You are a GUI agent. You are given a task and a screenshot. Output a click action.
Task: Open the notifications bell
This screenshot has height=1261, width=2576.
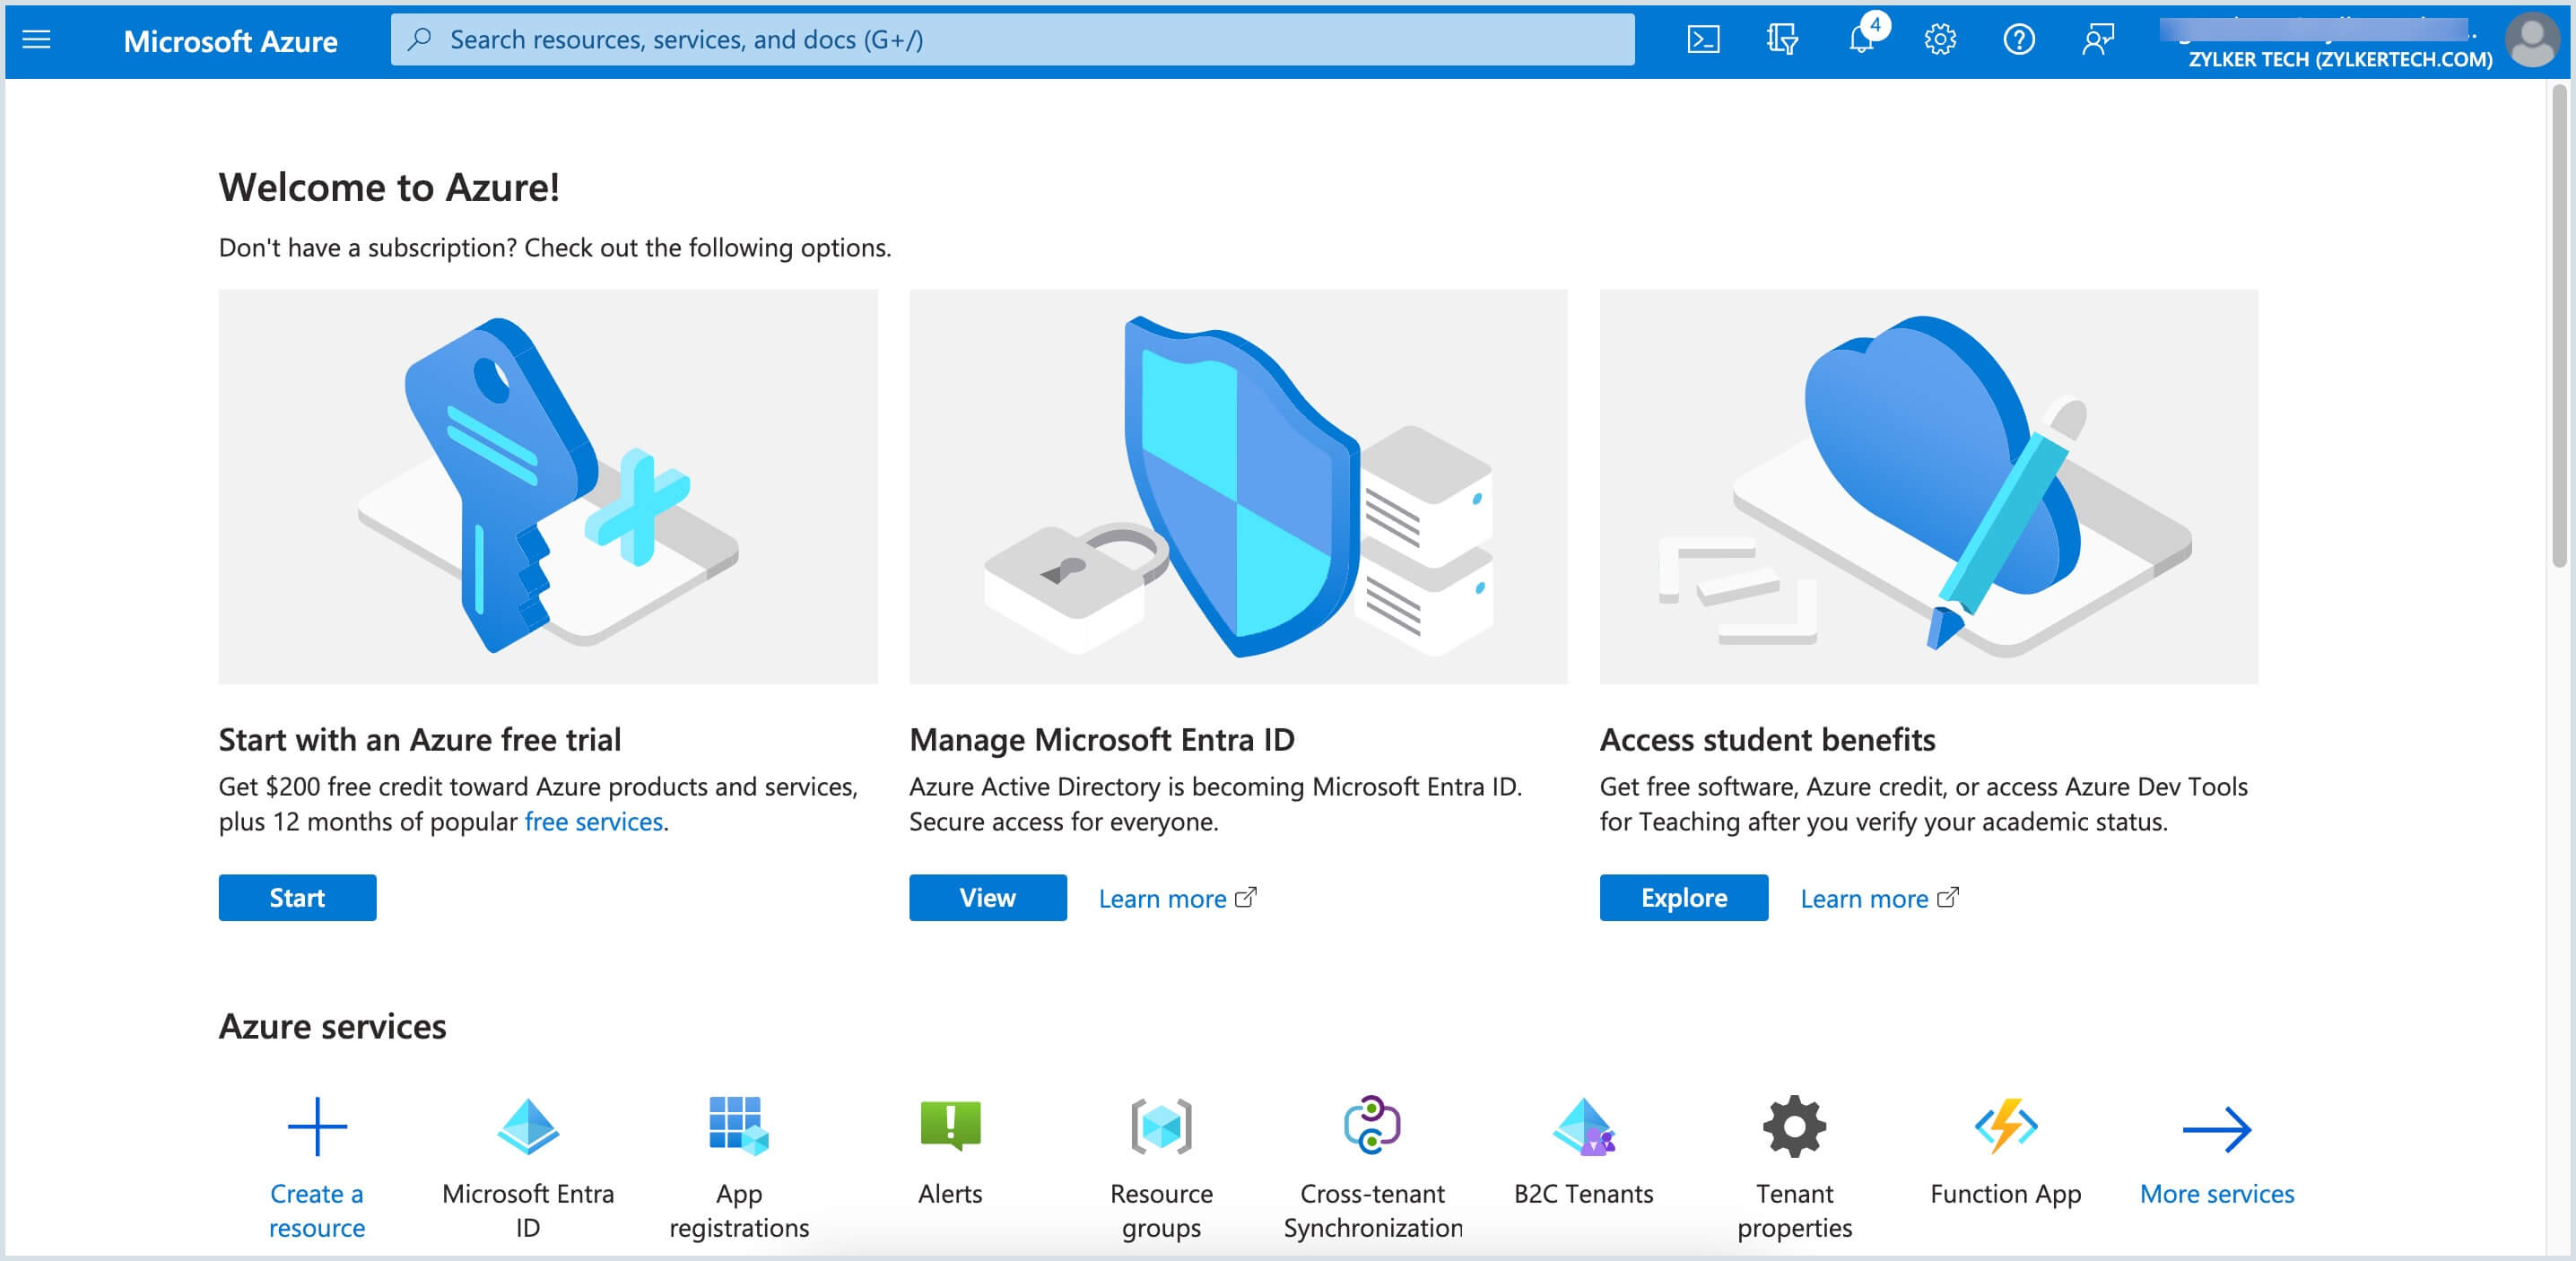click(x=1862, y=38)
